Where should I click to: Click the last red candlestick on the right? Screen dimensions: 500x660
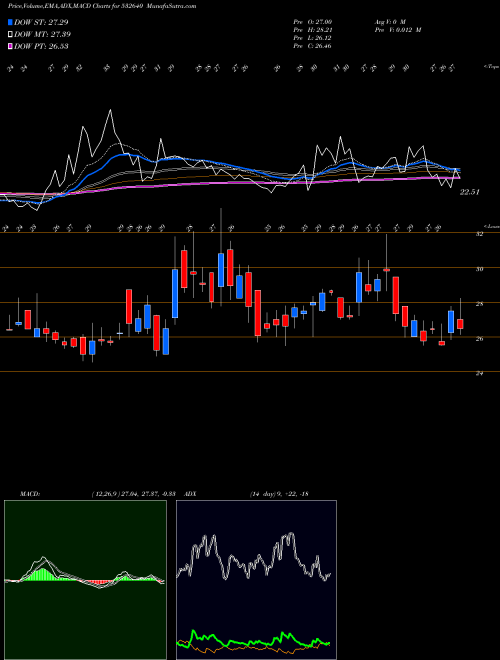460,324
